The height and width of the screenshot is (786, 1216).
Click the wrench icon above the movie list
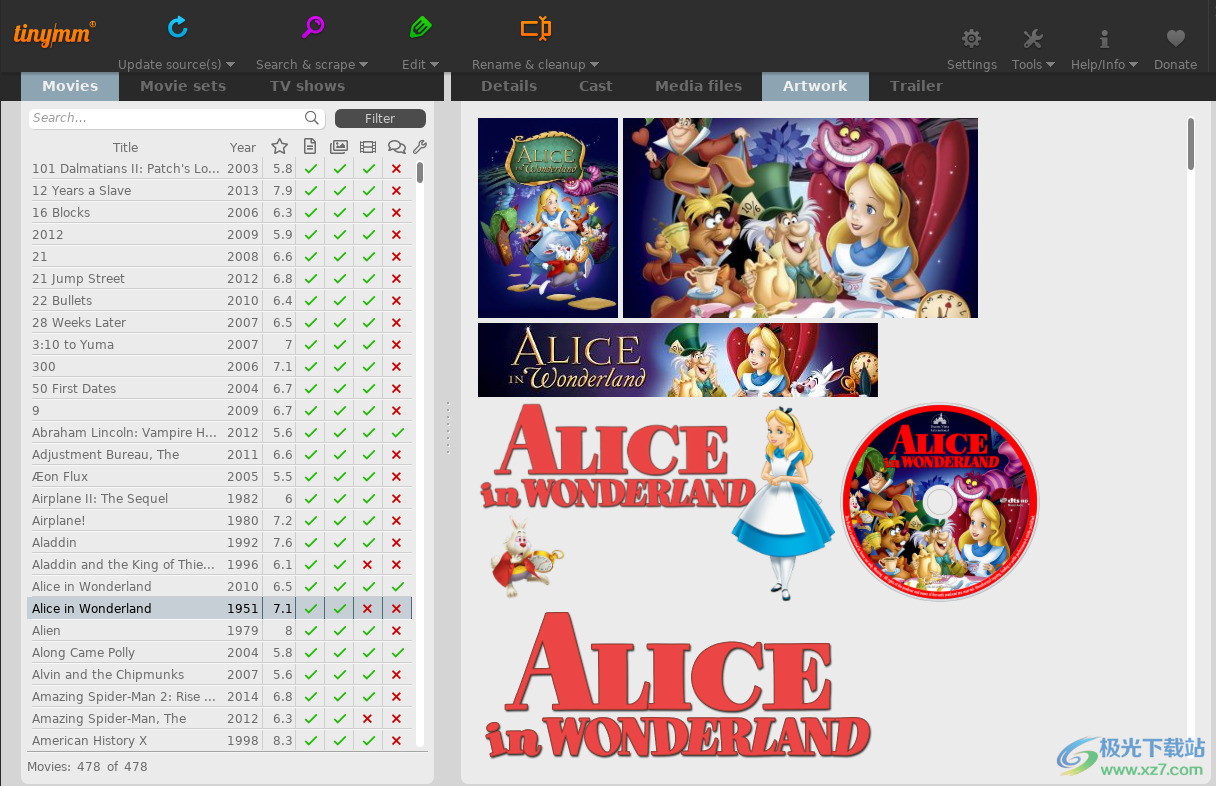coord(420,147)
